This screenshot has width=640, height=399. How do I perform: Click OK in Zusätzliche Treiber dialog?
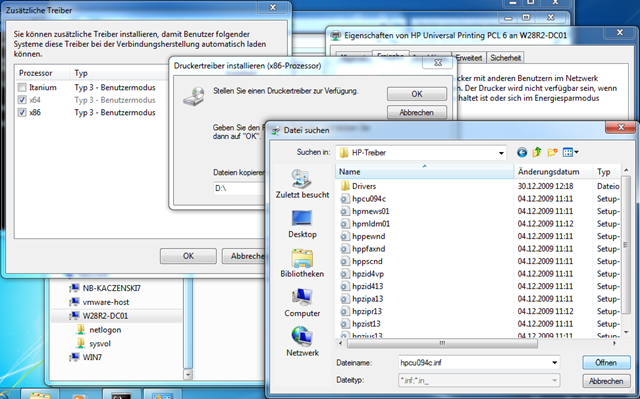tap(188, 256)
